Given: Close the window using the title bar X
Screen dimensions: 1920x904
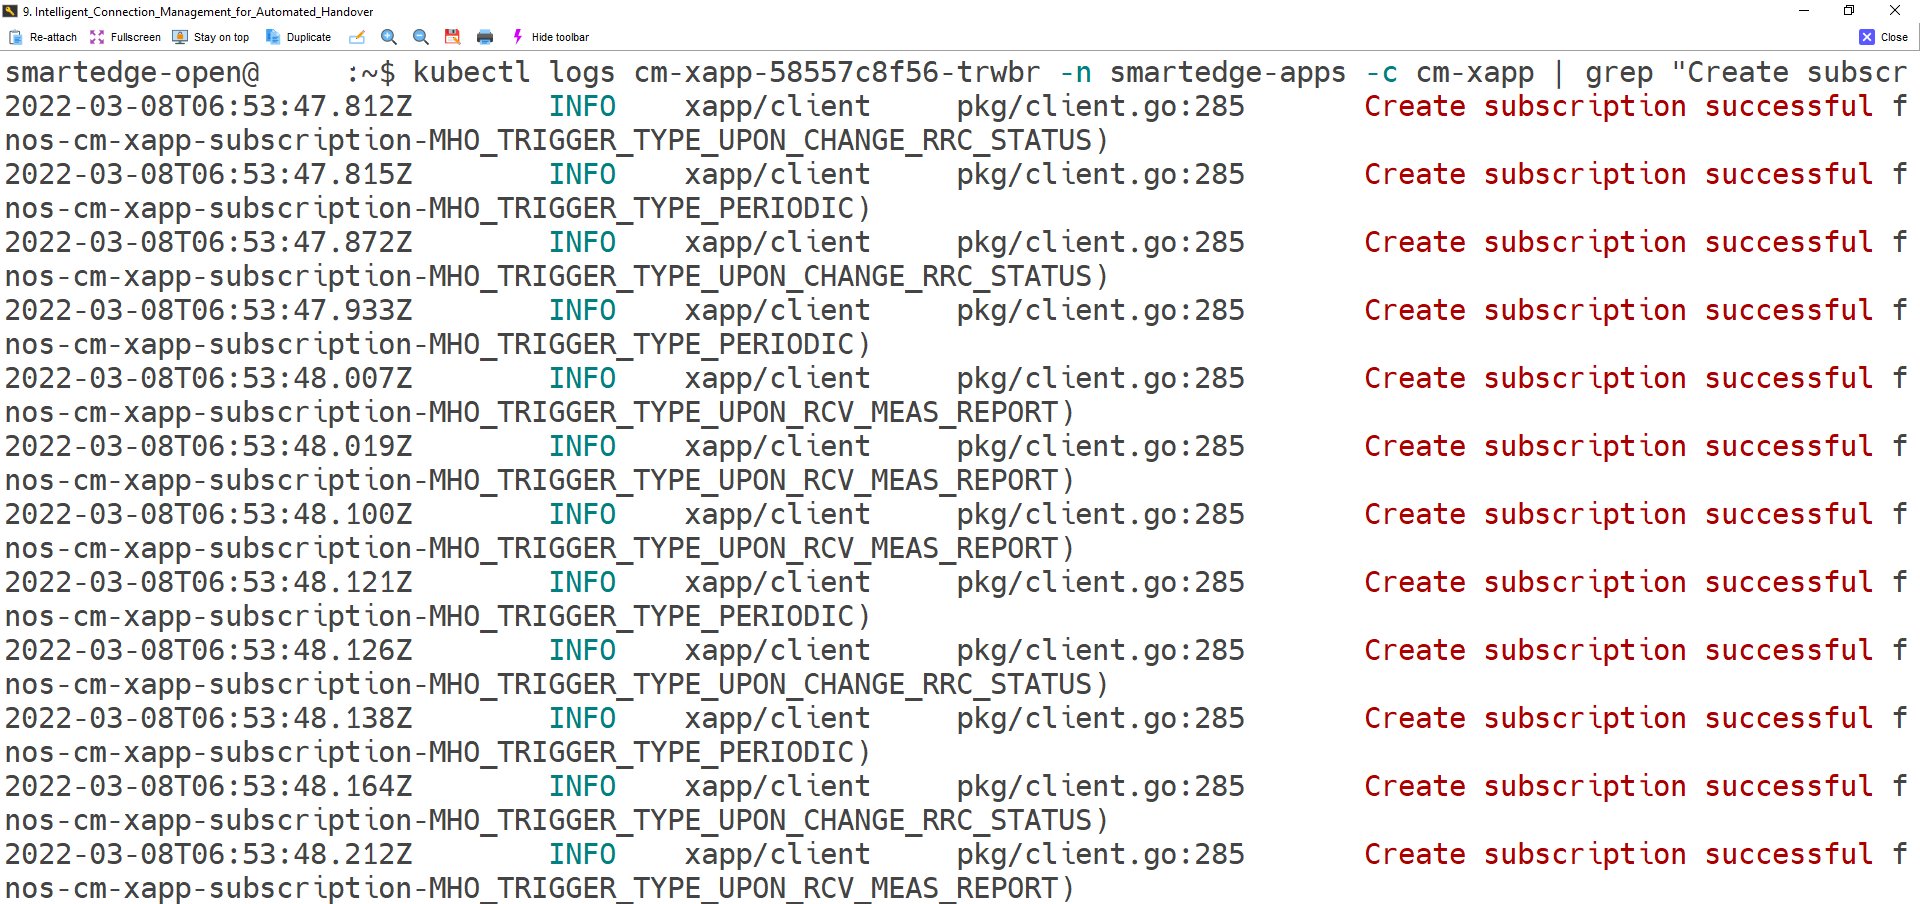Looking at the screenshot, I should (x=1895, y=11).
